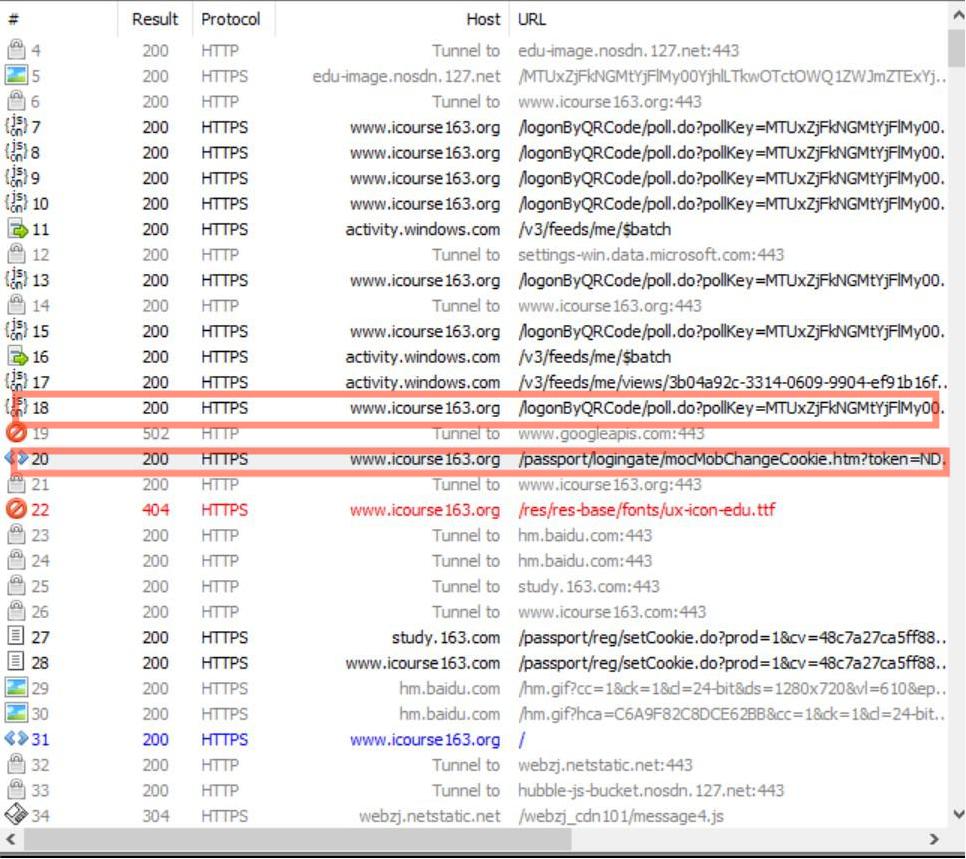Click the document icon of session 28
The width and height of the screenshot is (966, 859).
tap(16, 662)
